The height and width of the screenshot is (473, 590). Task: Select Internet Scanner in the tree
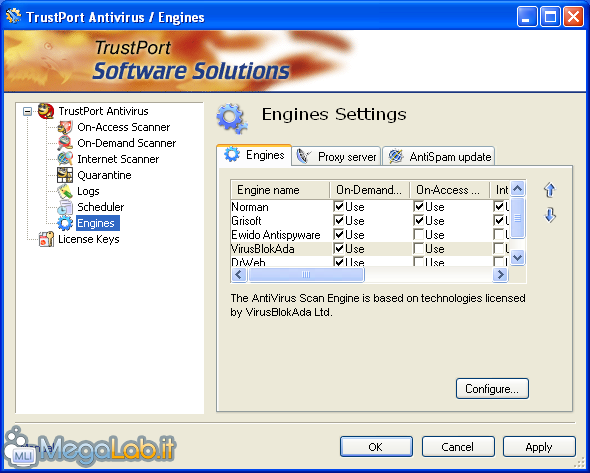coord(118,159)
